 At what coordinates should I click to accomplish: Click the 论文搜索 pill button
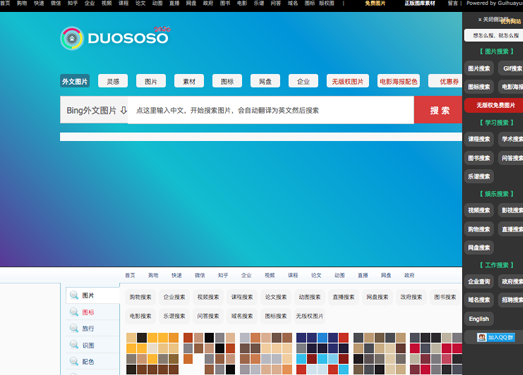coord(276,297)
